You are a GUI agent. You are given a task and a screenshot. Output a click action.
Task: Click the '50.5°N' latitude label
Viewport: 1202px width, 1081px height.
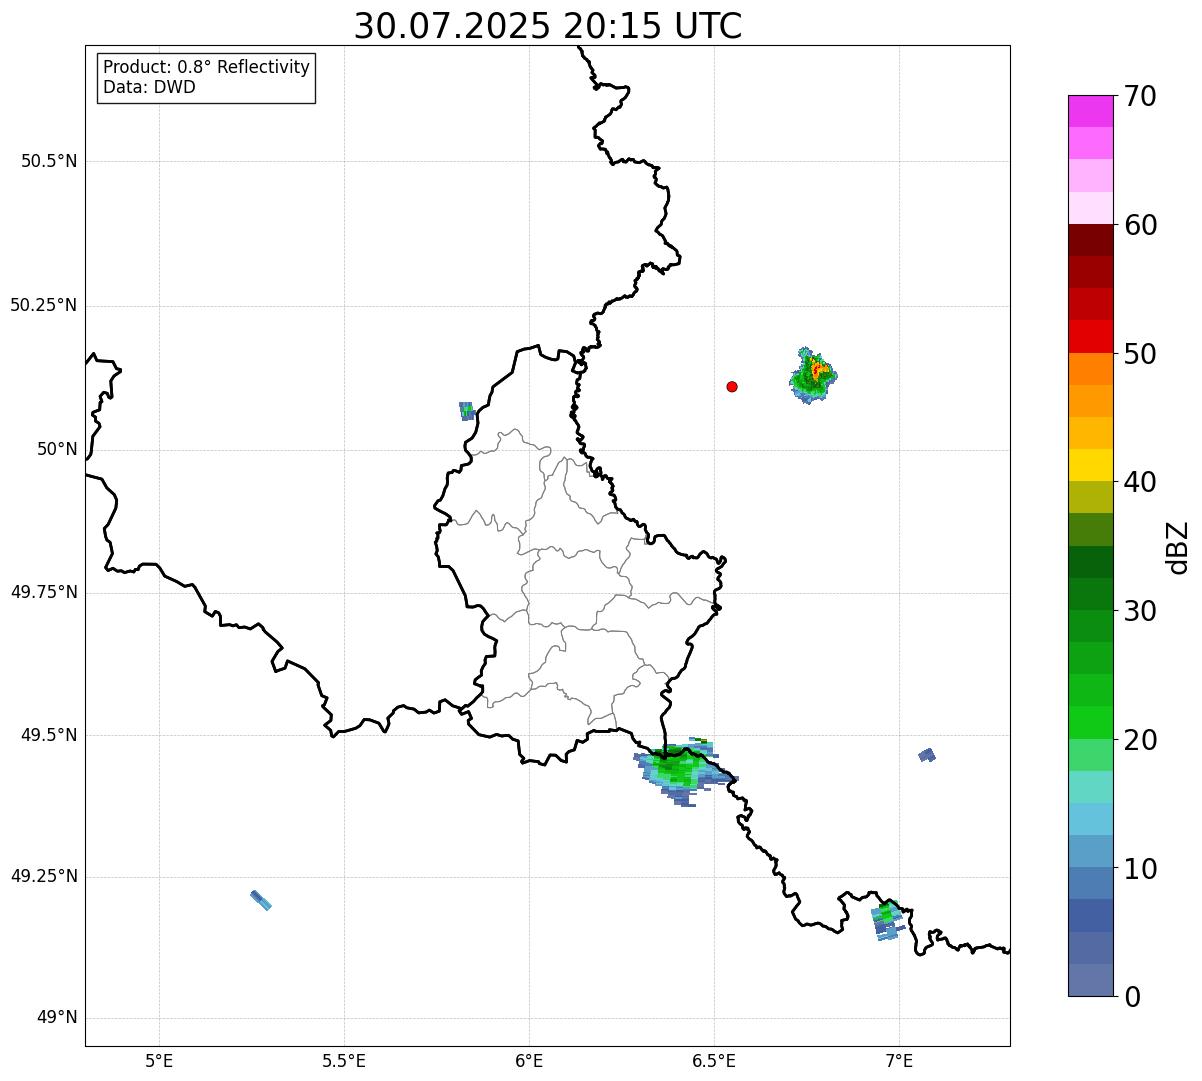49,161
